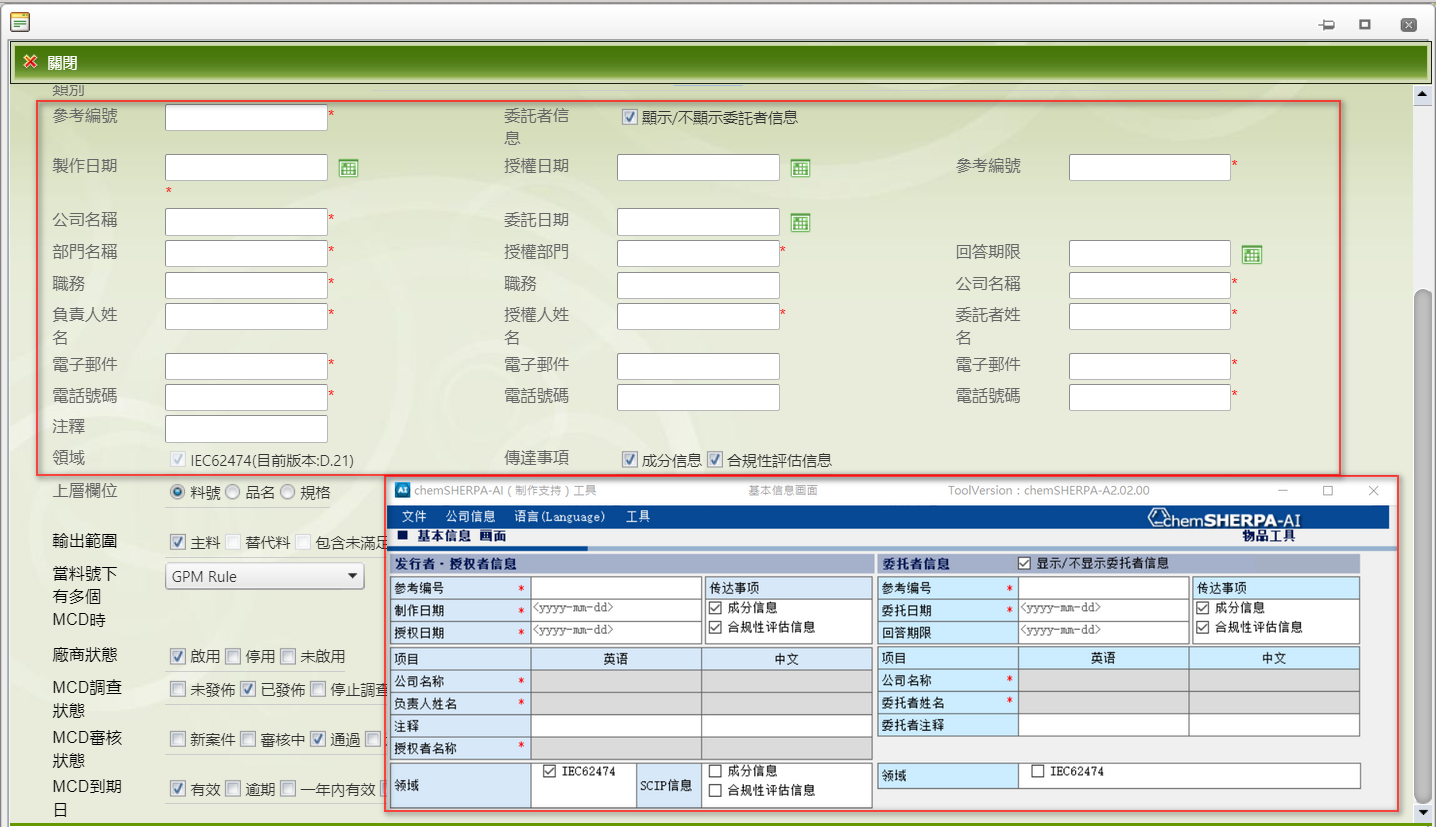Image resolution: width=1436 pixels, height=827 pixels.
Task: Check 合规性评估信息 under SCIP信息 in chemSHERPA
Action: click(715, 790)
